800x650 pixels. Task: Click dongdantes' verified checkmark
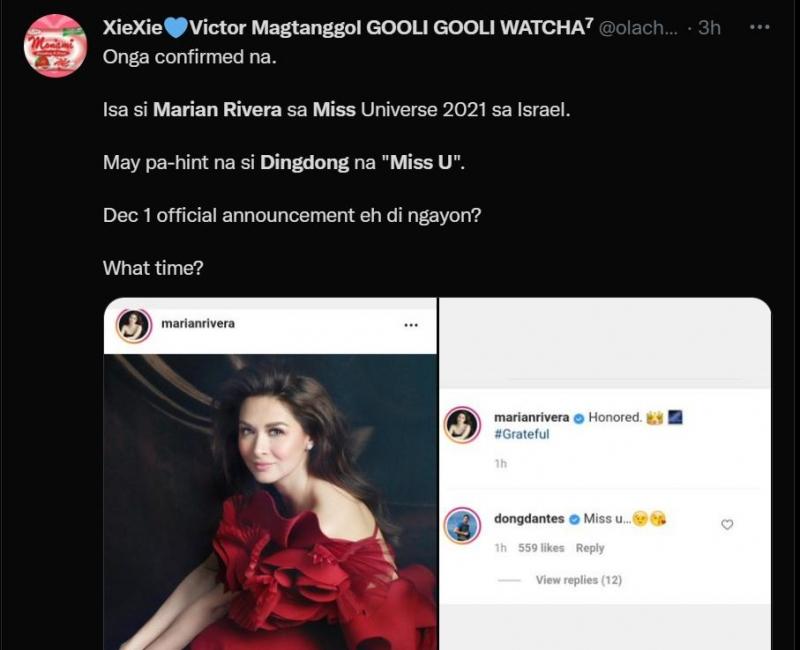(x=573, y=519)
